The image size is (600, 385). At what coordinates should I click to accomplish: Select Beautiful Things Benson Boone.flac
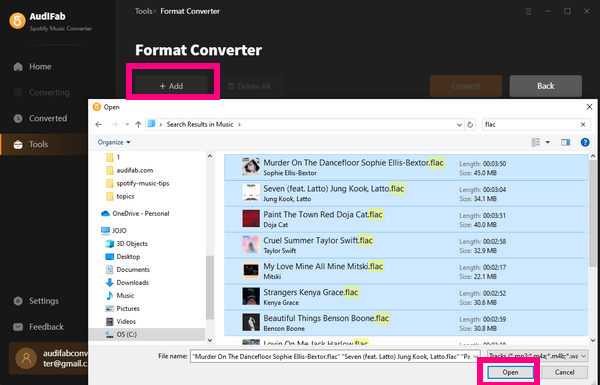(x=406, y=323)
